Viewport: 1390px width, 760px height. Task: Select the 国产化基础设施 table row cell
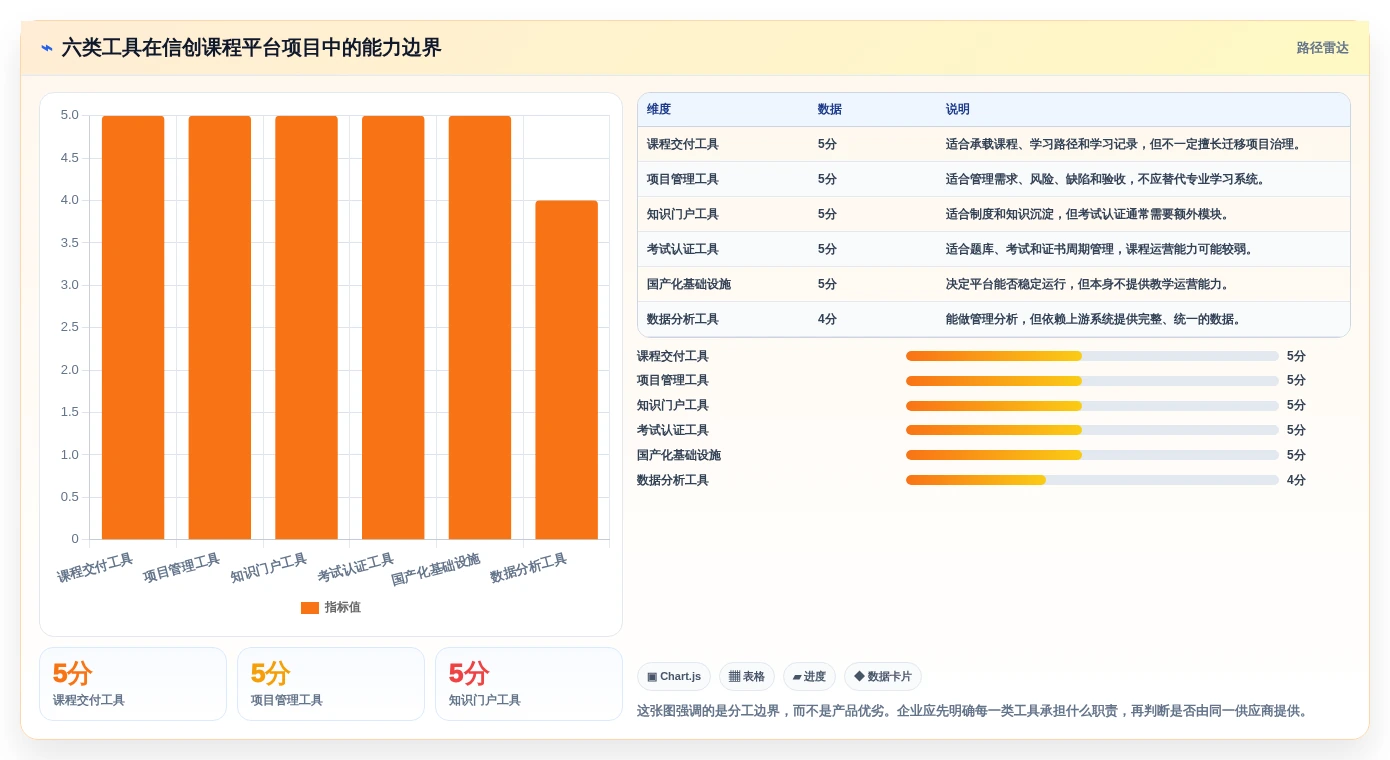(x=689, y=284)
